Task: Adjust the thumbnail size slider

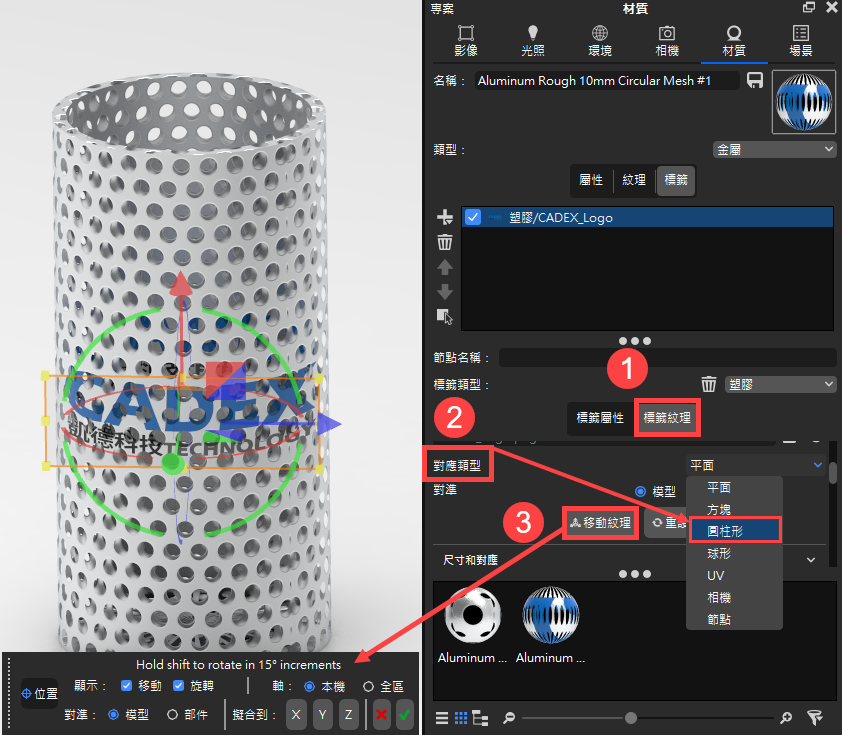Action: 631,718
